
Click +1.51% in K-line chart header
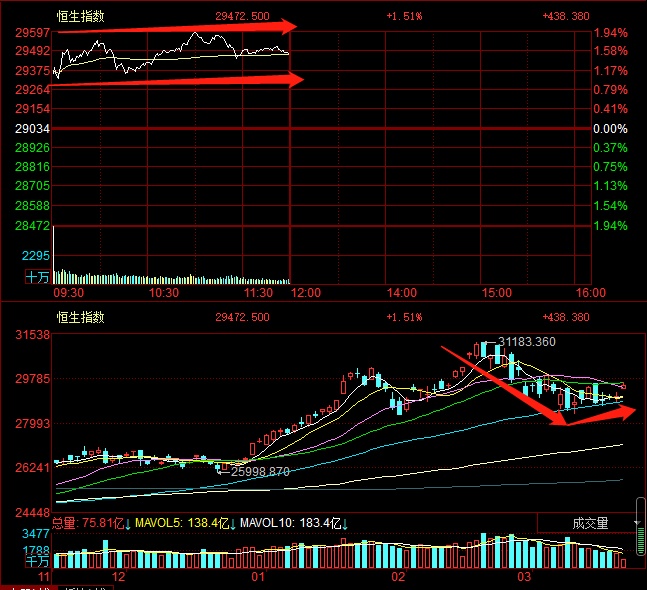click(404, 317)
